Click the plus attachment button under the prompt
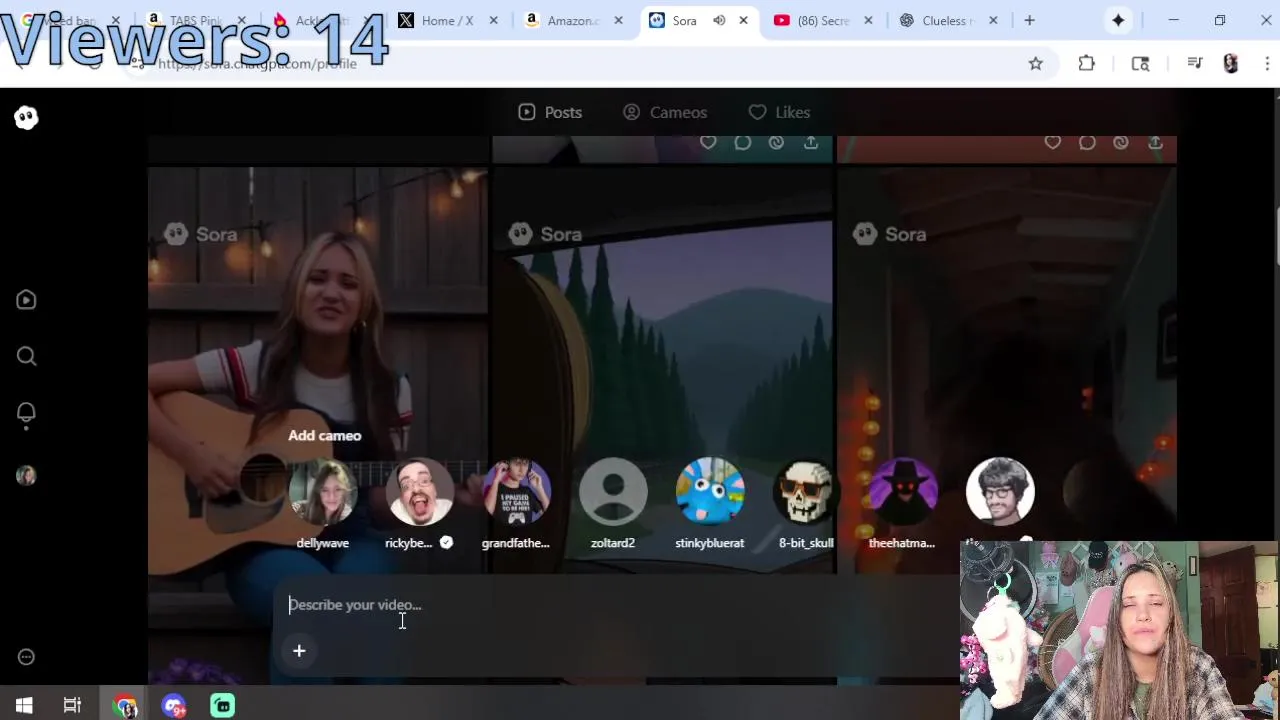 pyautogui.click(x=299, y=651)
